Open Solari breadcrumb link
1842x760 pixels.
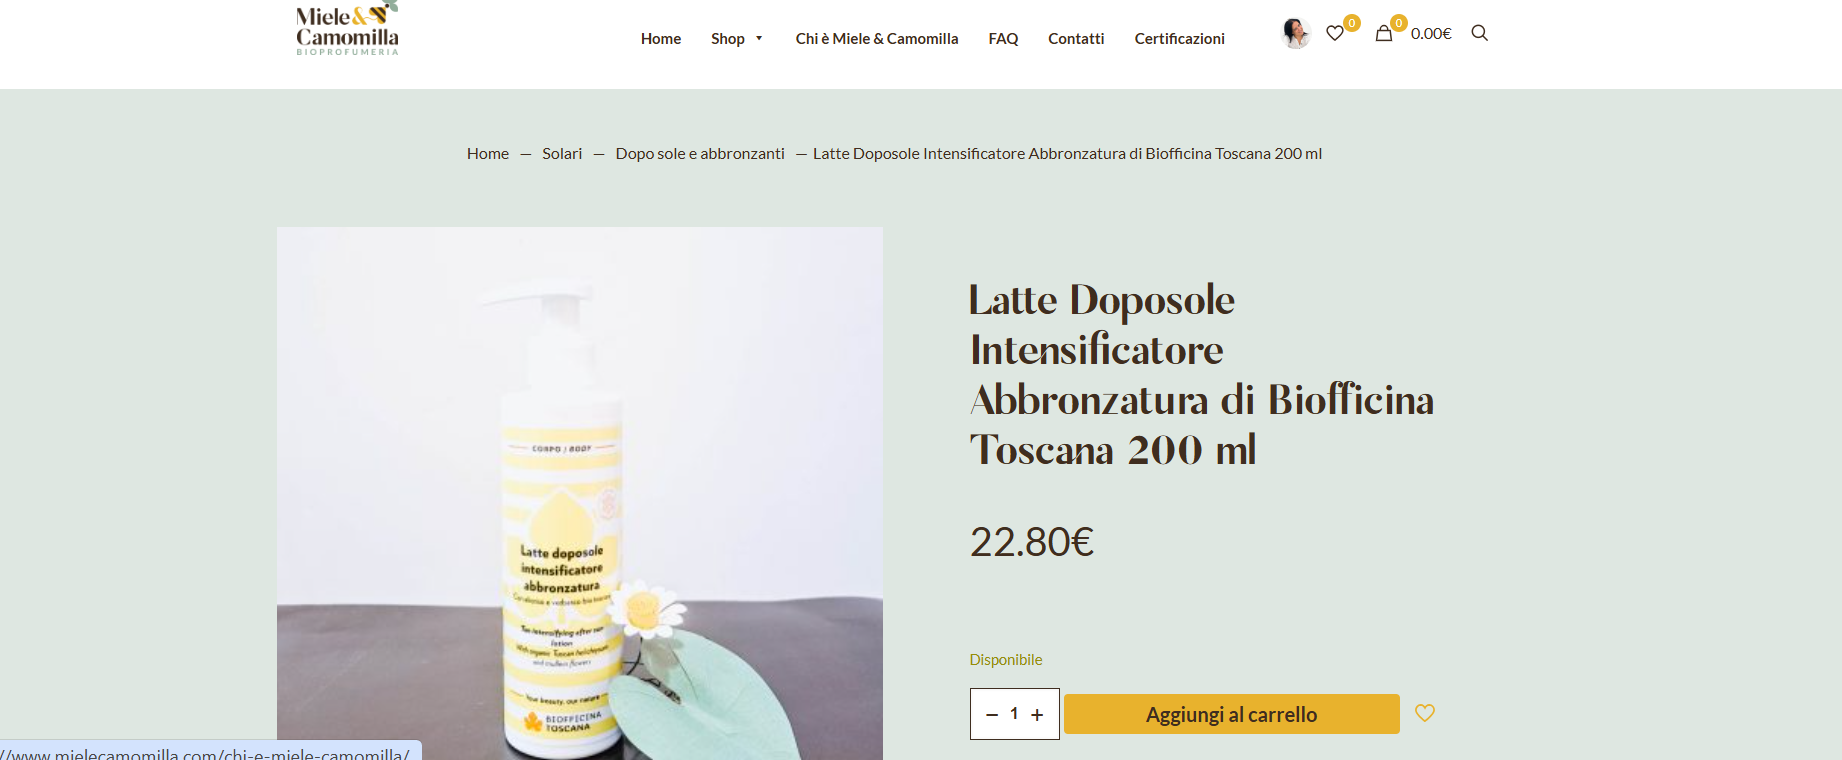562,153
